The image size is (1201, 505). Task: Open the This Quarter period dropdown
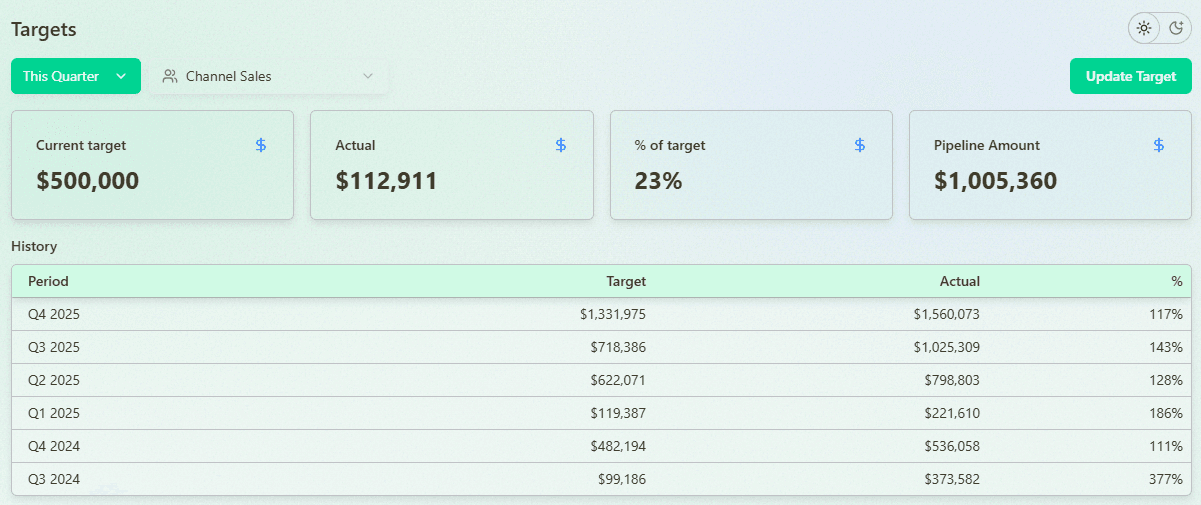pyautogui.click(x=76, y=76)
